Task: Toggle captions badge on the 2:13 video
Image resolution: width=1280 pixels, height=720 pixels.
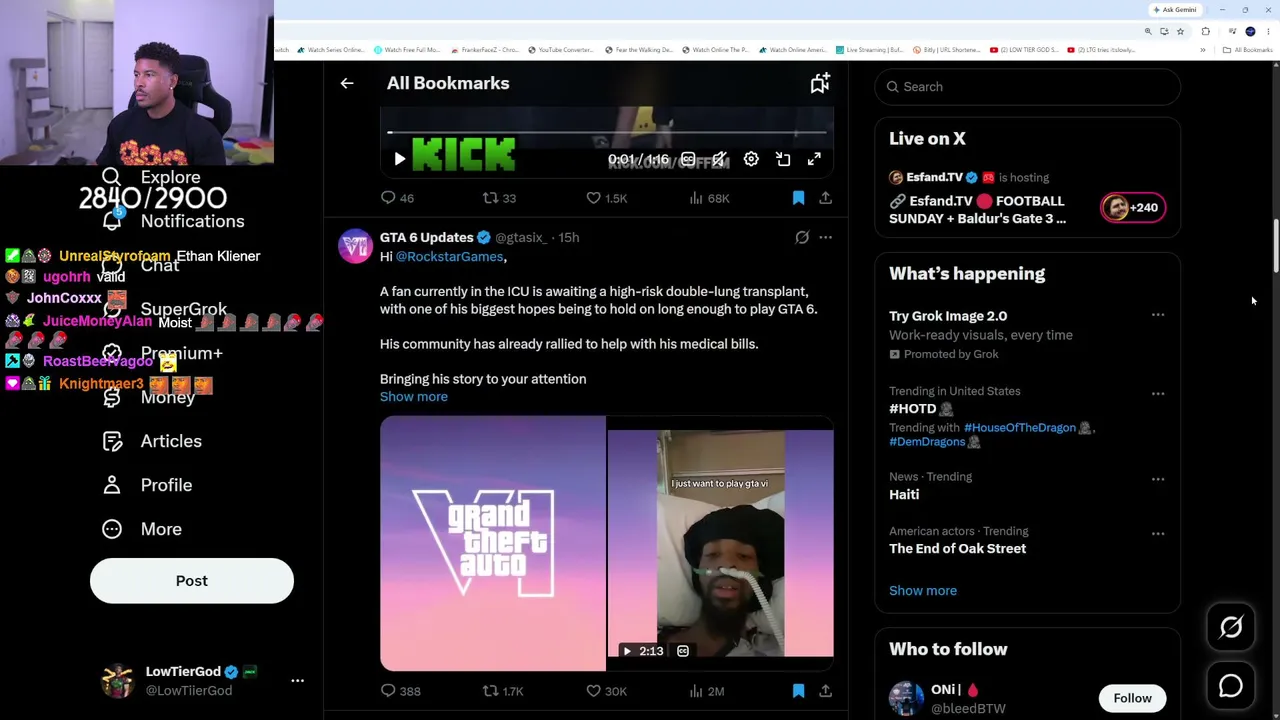Action: (x=683, y=651)
